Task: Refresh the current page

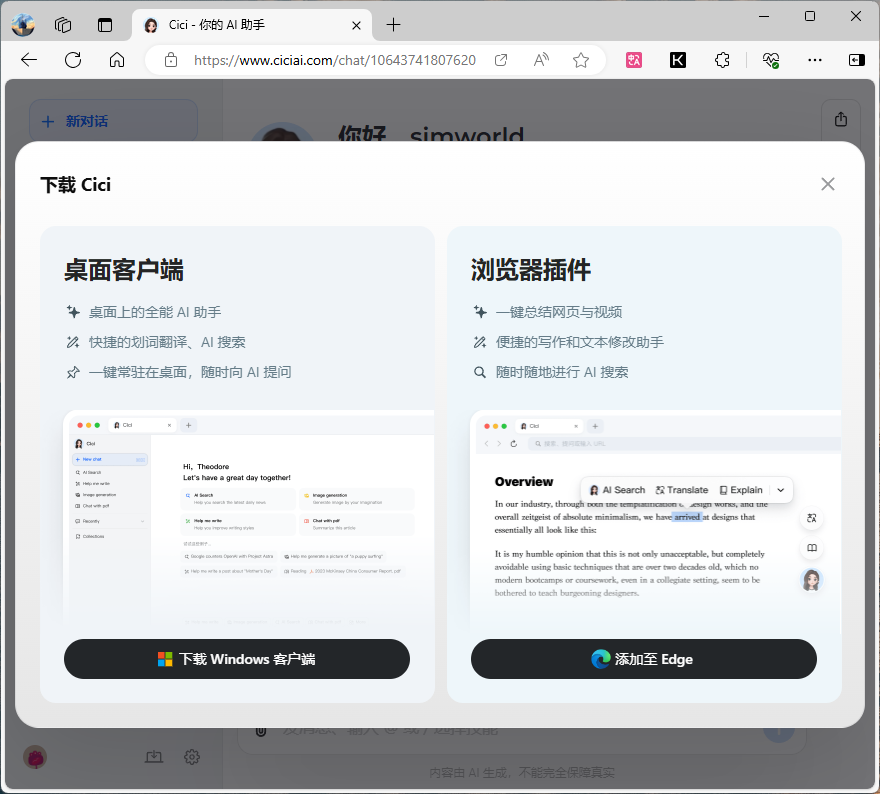Action: coord(73,59)
